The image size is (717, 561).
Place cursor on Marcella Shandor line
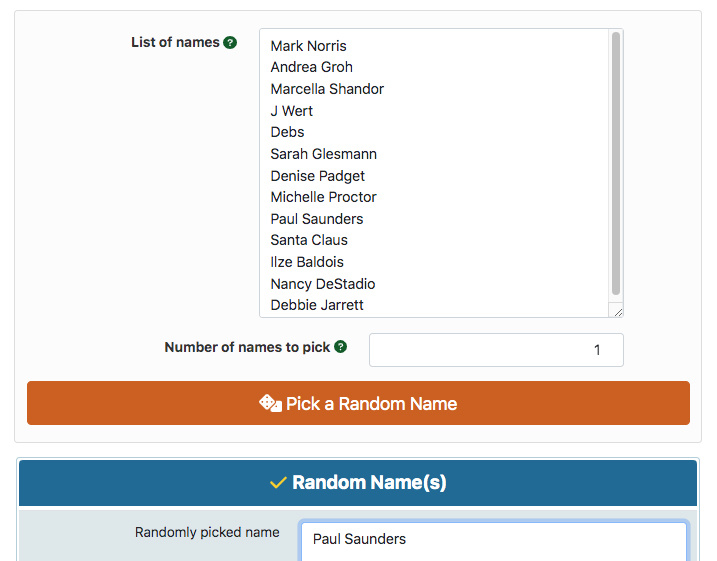327,89
